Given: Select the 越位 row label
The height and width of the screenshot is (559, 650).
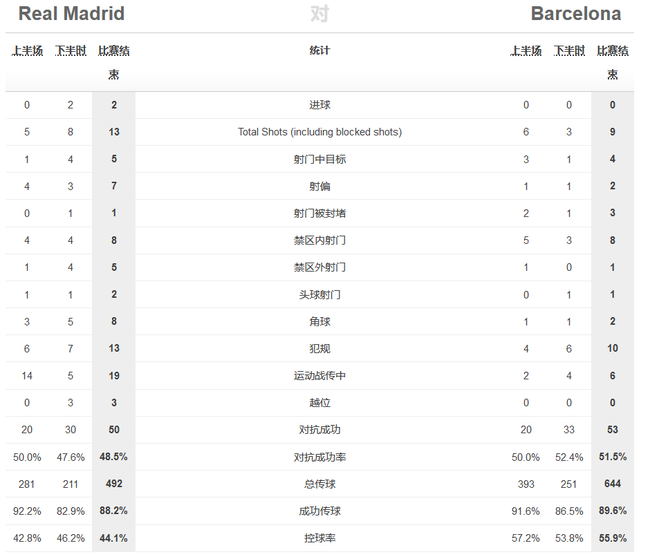Looking at the screenshot, I should [320, 403].
